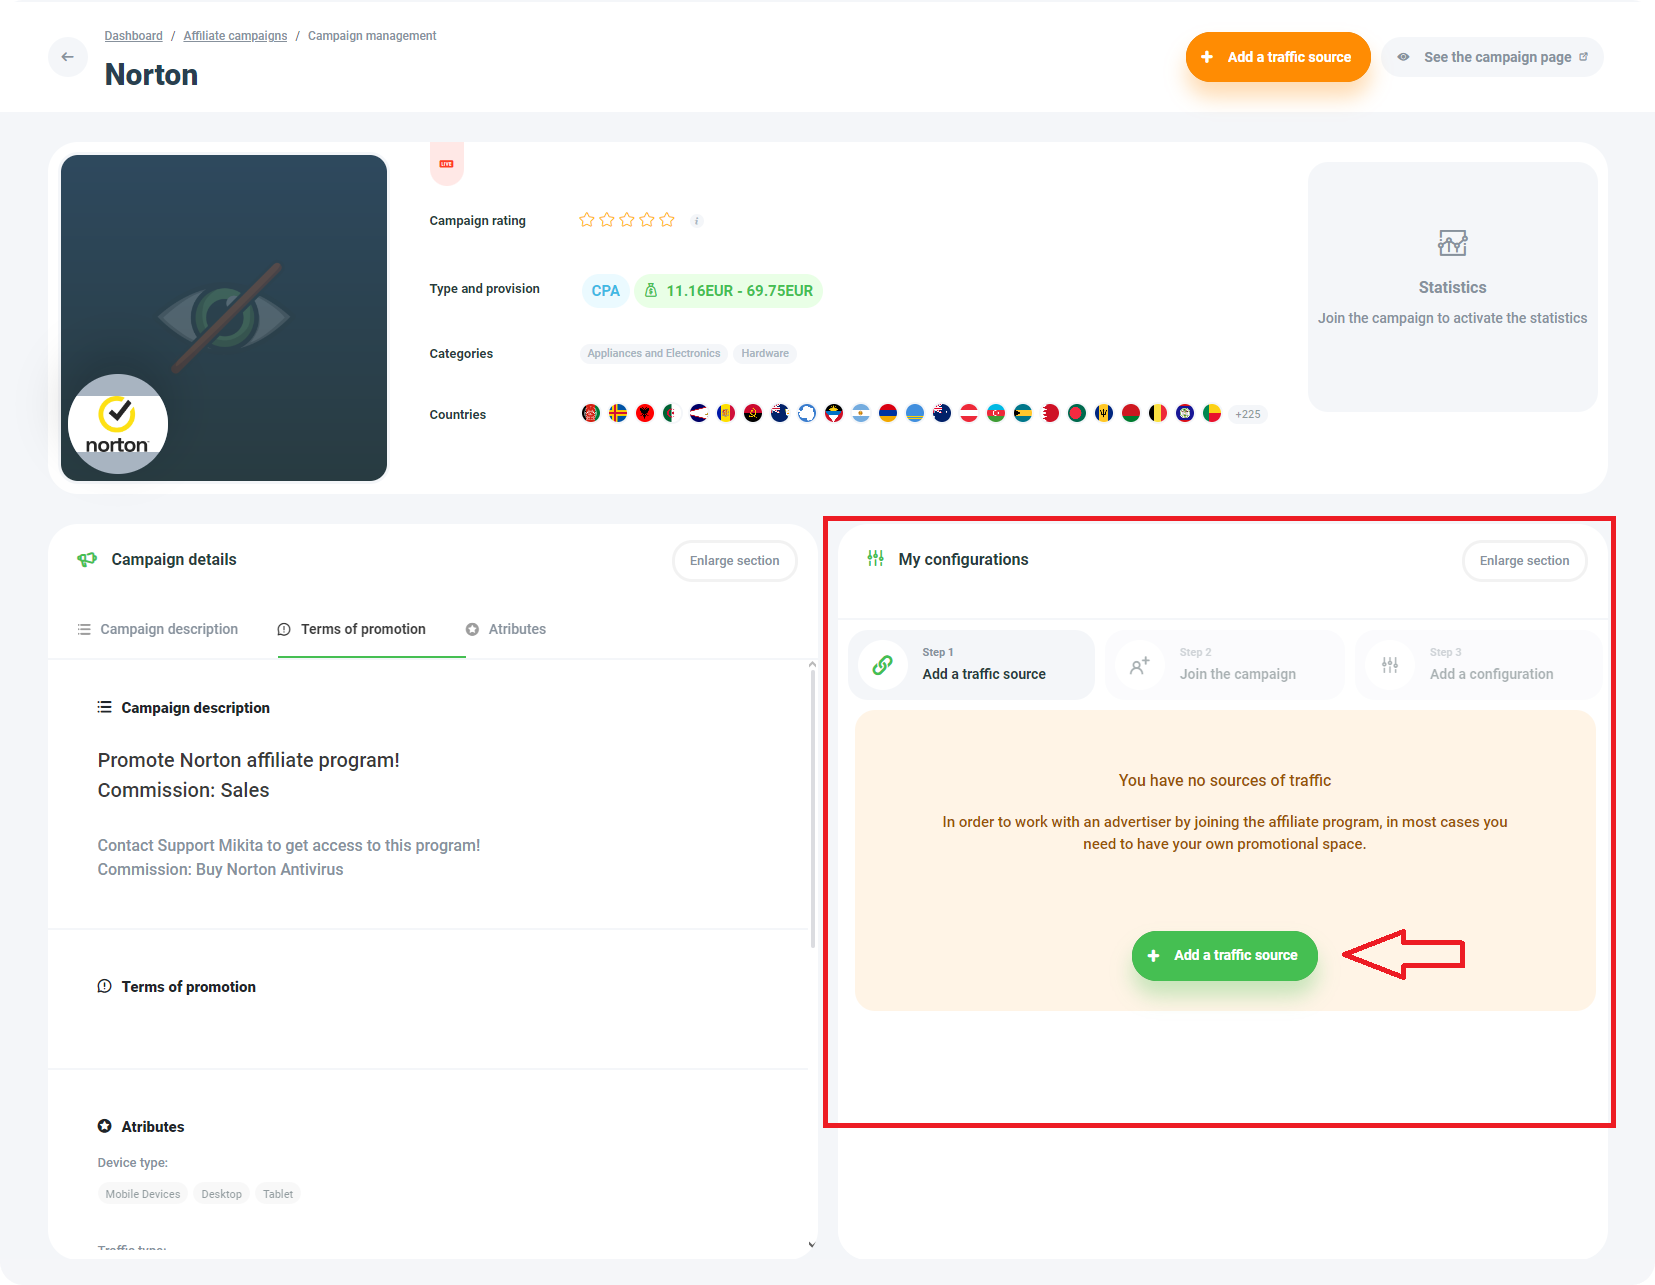Rate campaign with the fifth star
The width and height of the screenshot is (1655, 1285).
[667, 220]
